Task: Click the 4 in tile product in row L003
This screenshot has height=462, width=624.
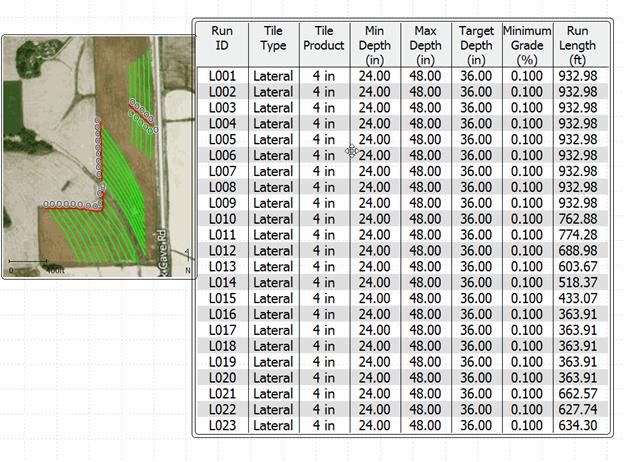Action: tap(324, 107)
